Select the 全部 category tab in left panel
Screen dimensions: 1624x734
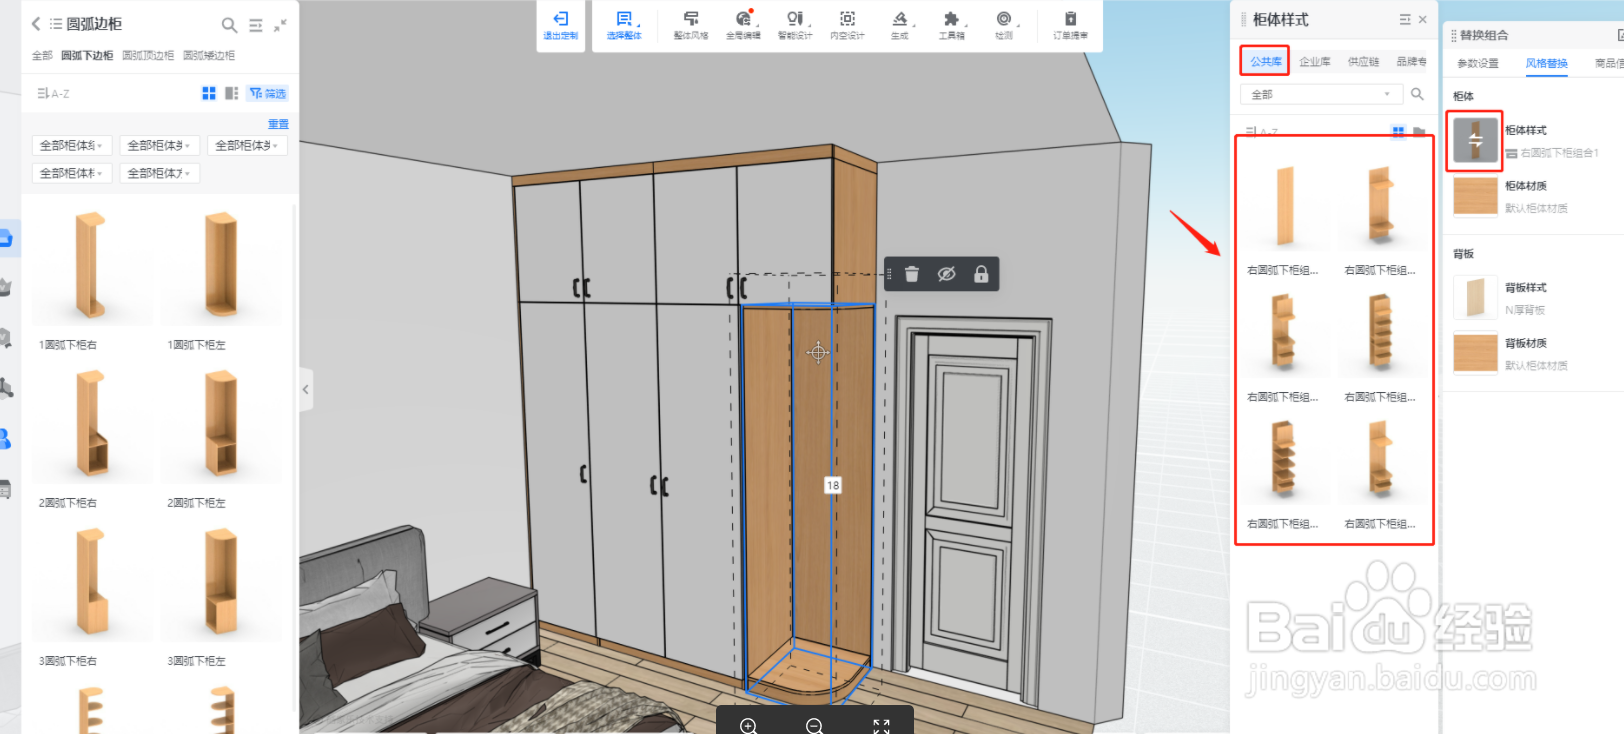(x=42, y=55)
